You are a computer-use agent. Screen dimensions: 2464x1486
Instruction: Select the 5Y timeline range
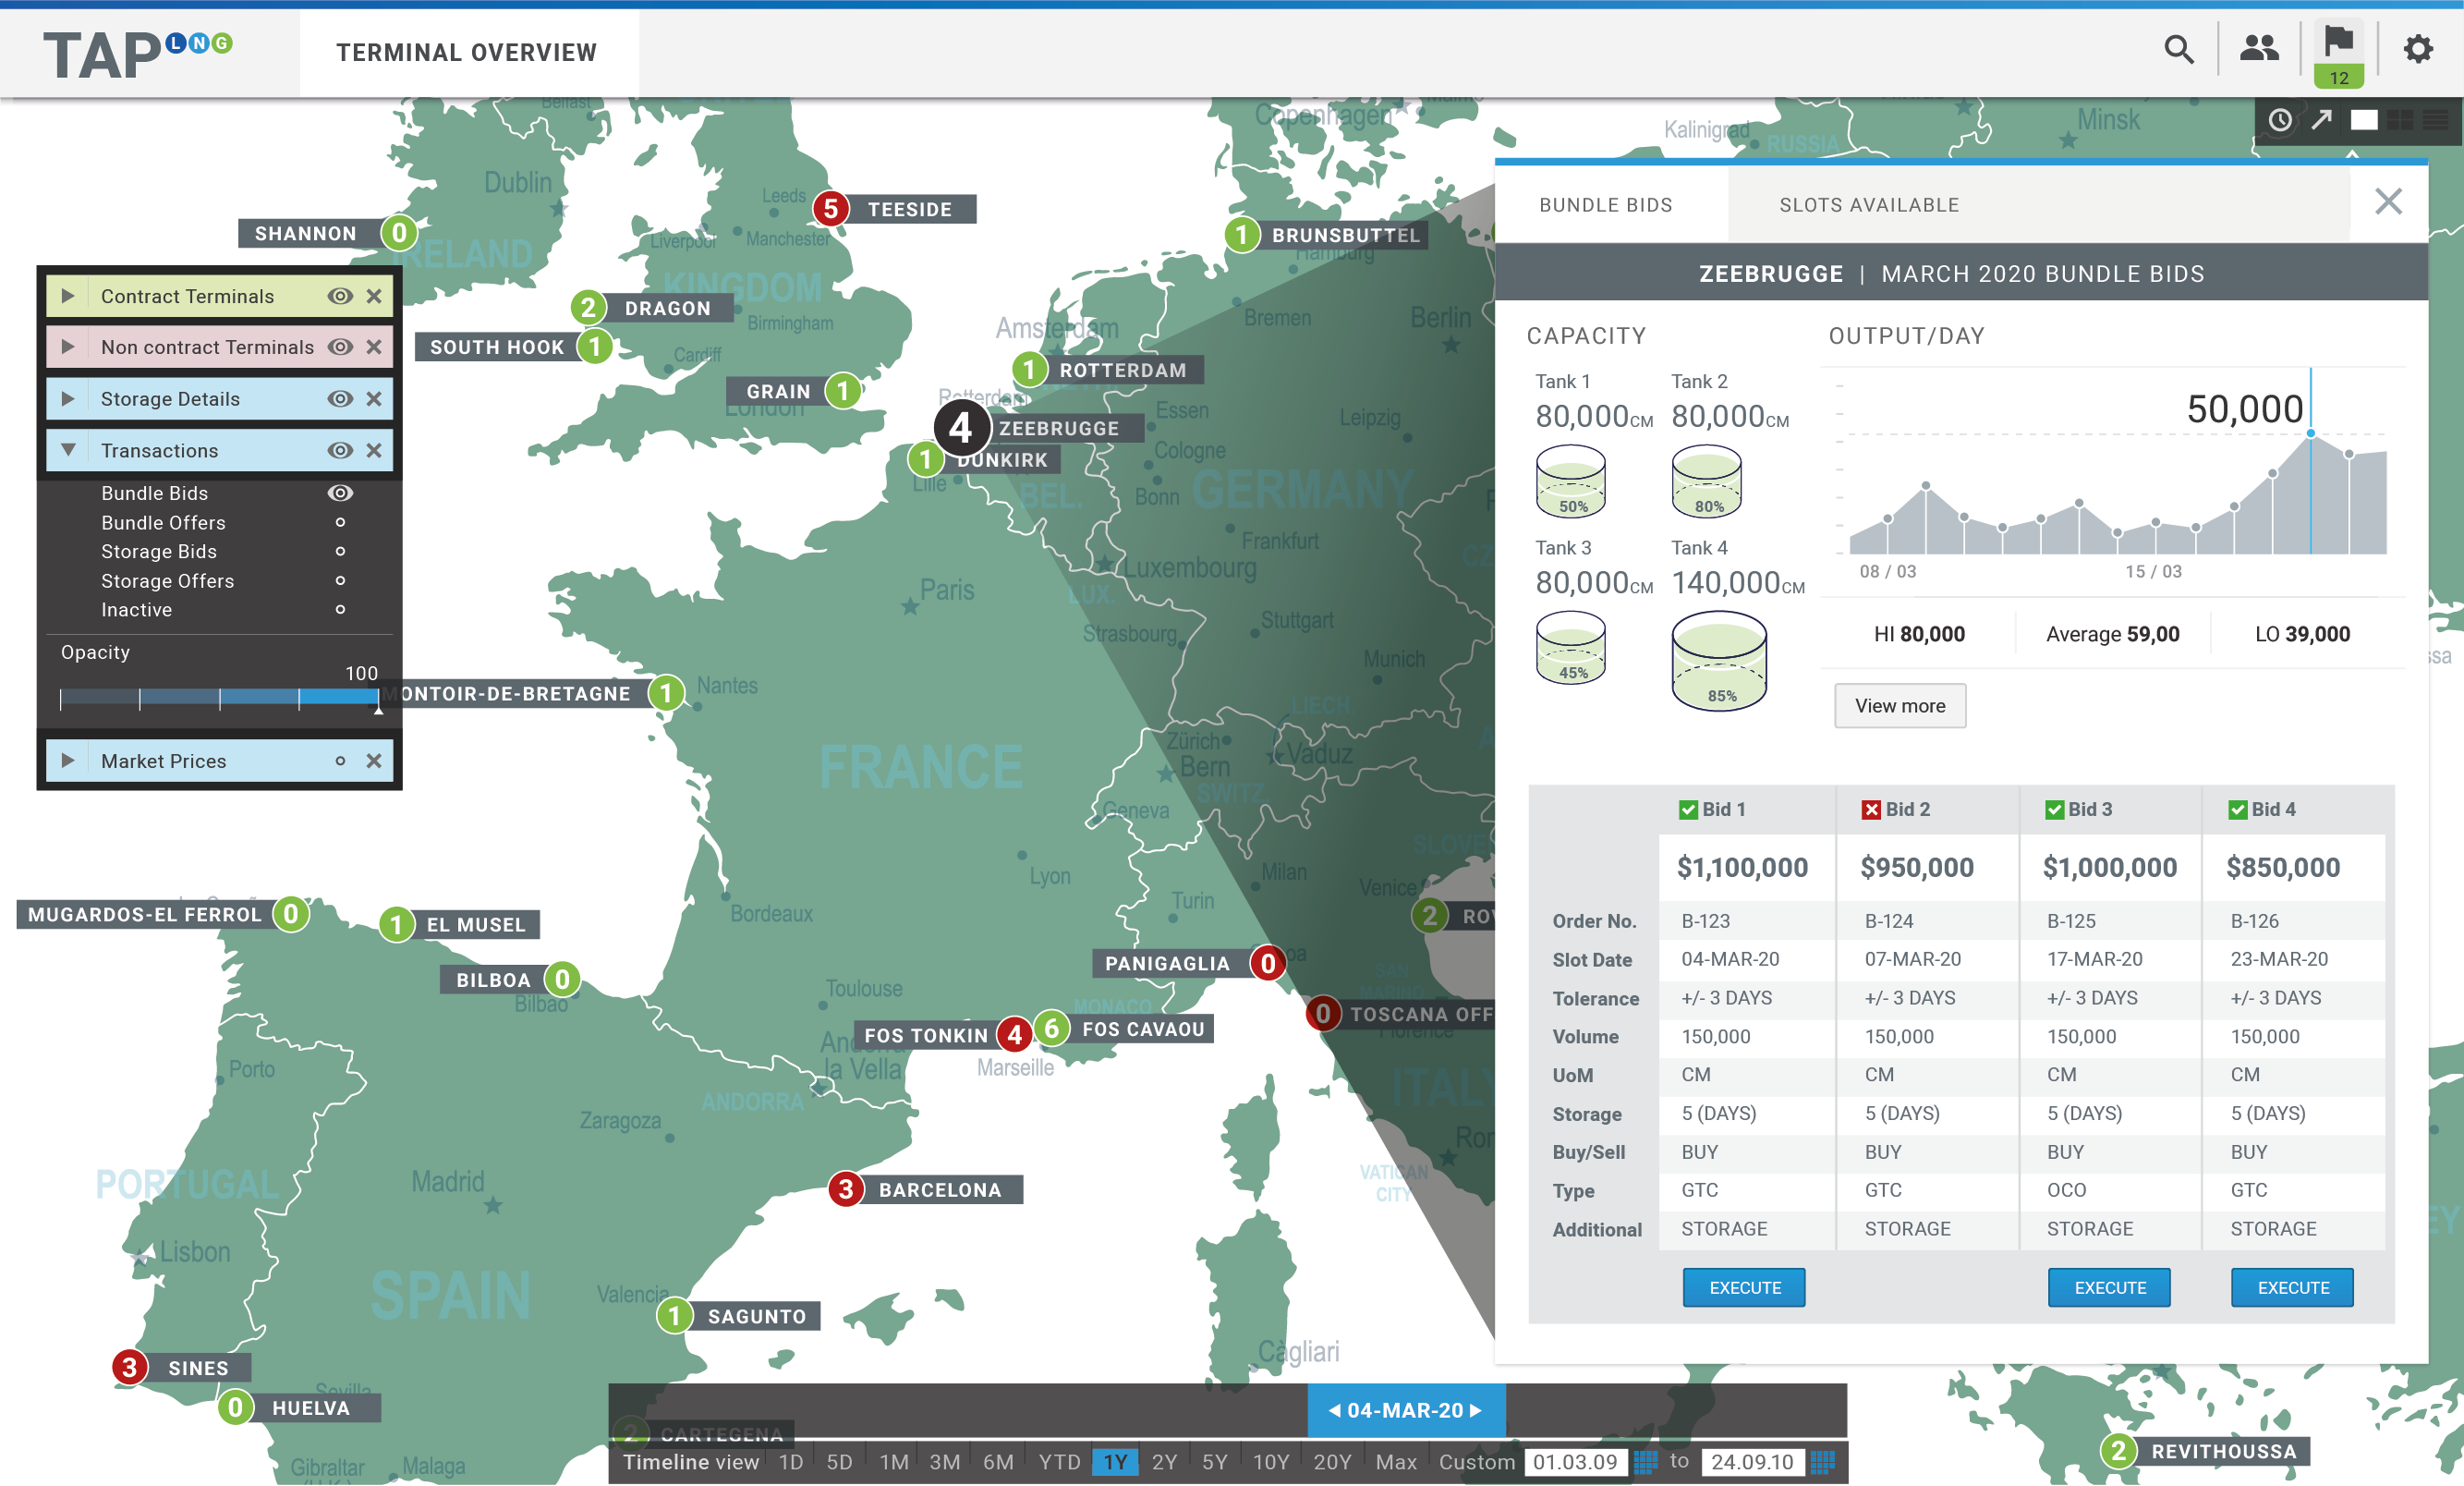click(x=1214, y=1462)
